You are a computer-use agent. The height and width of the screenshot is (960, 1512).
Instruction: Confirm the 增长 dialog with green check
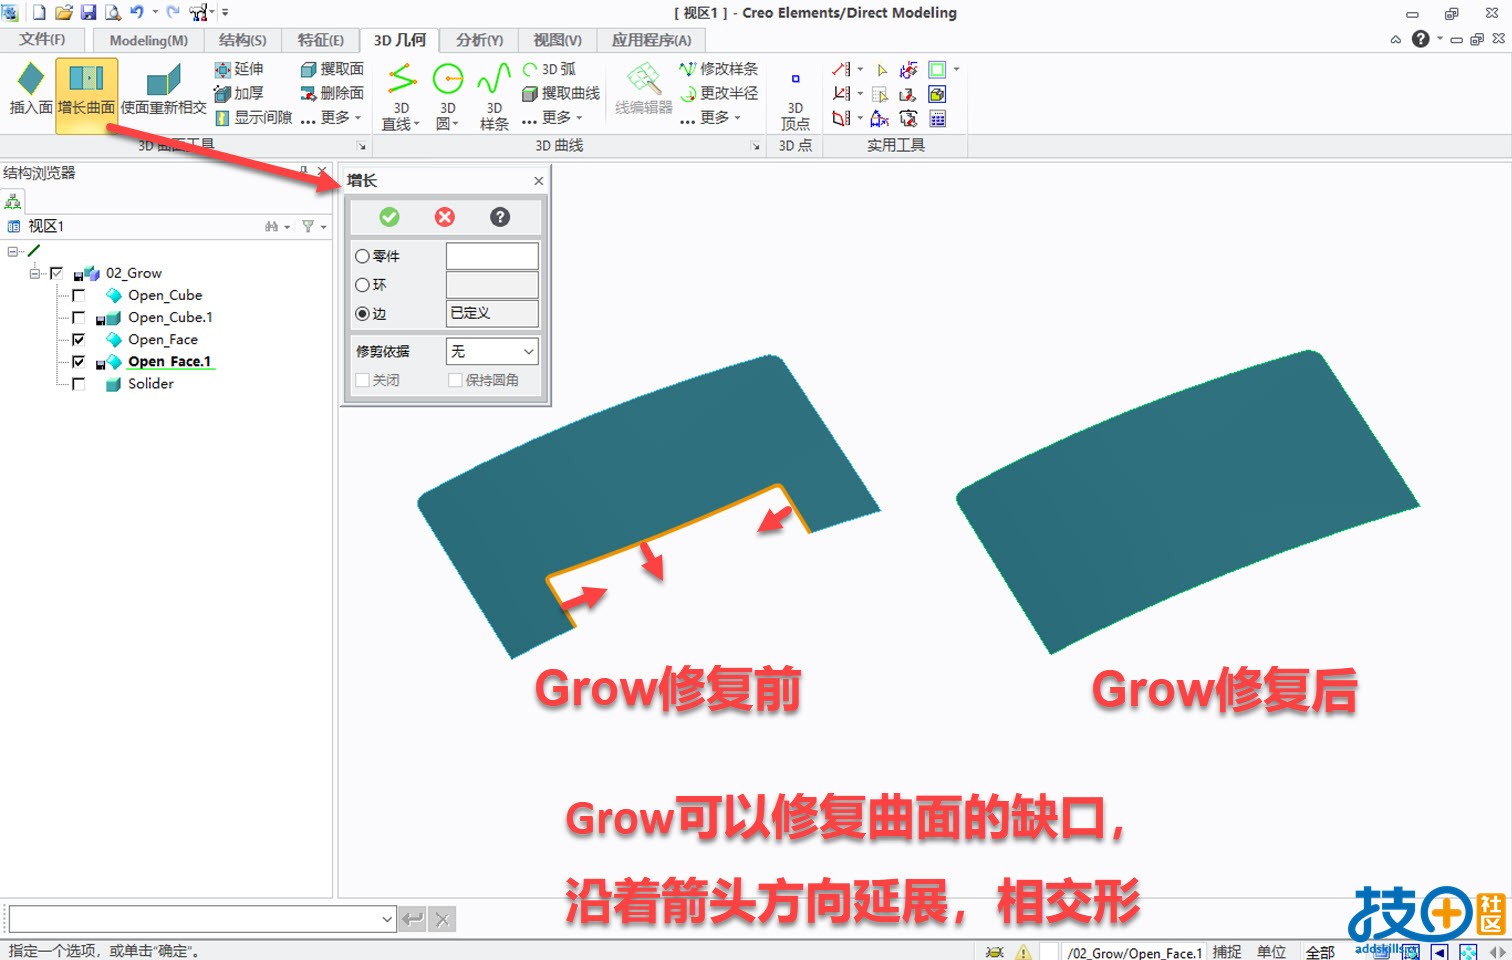(x=390, y=217)
